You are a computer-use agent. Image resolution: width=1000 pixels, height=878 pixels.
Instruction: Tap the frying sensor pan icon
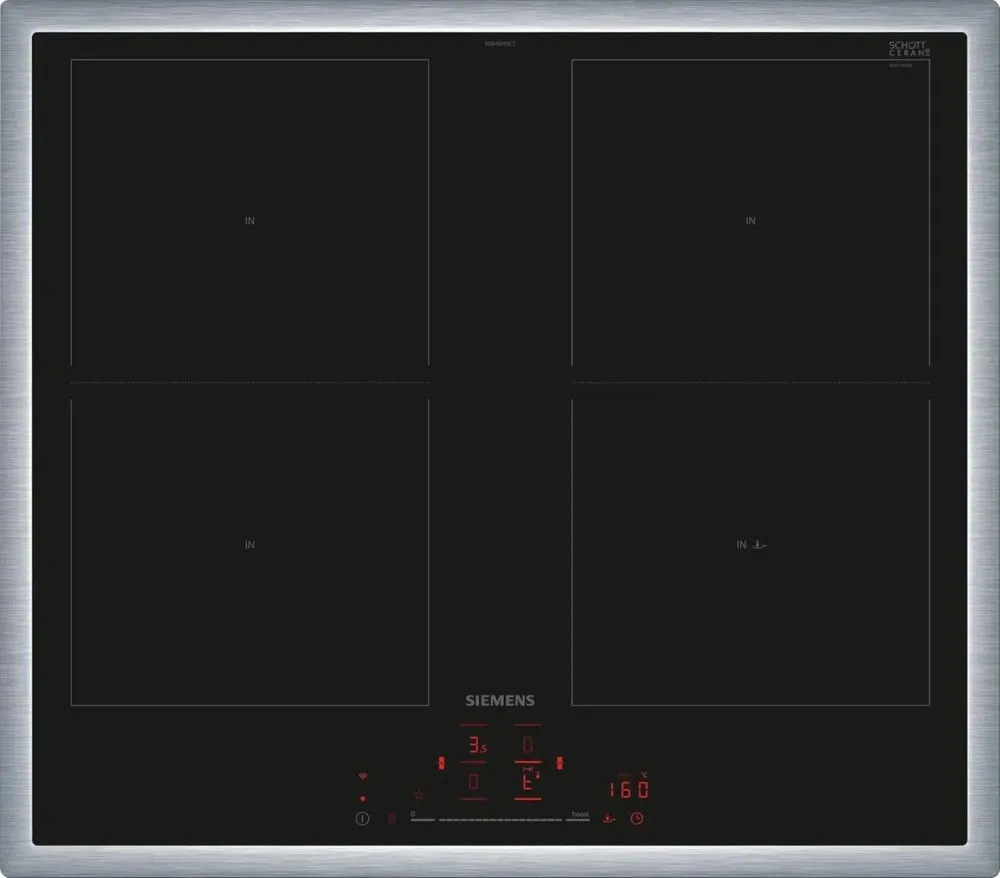(x=608, y=818)
